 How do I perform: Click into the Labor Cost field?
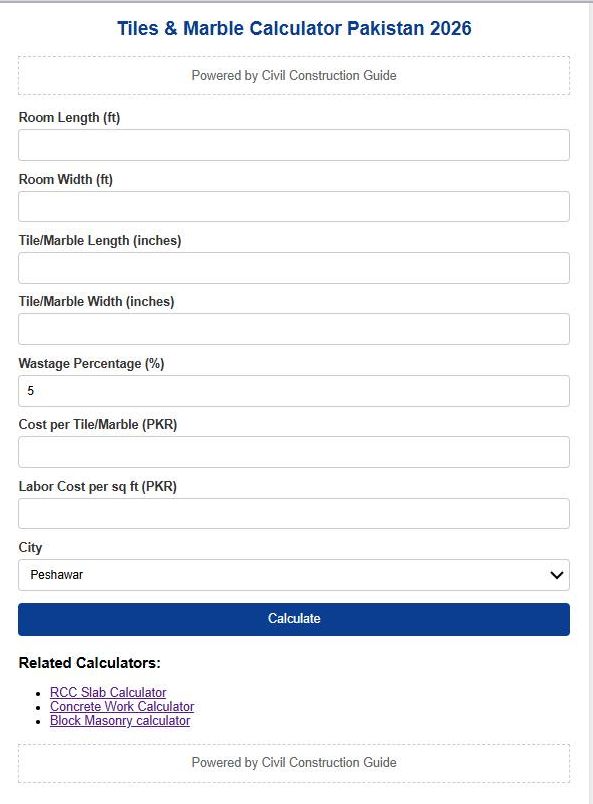[x=293, y=513]
